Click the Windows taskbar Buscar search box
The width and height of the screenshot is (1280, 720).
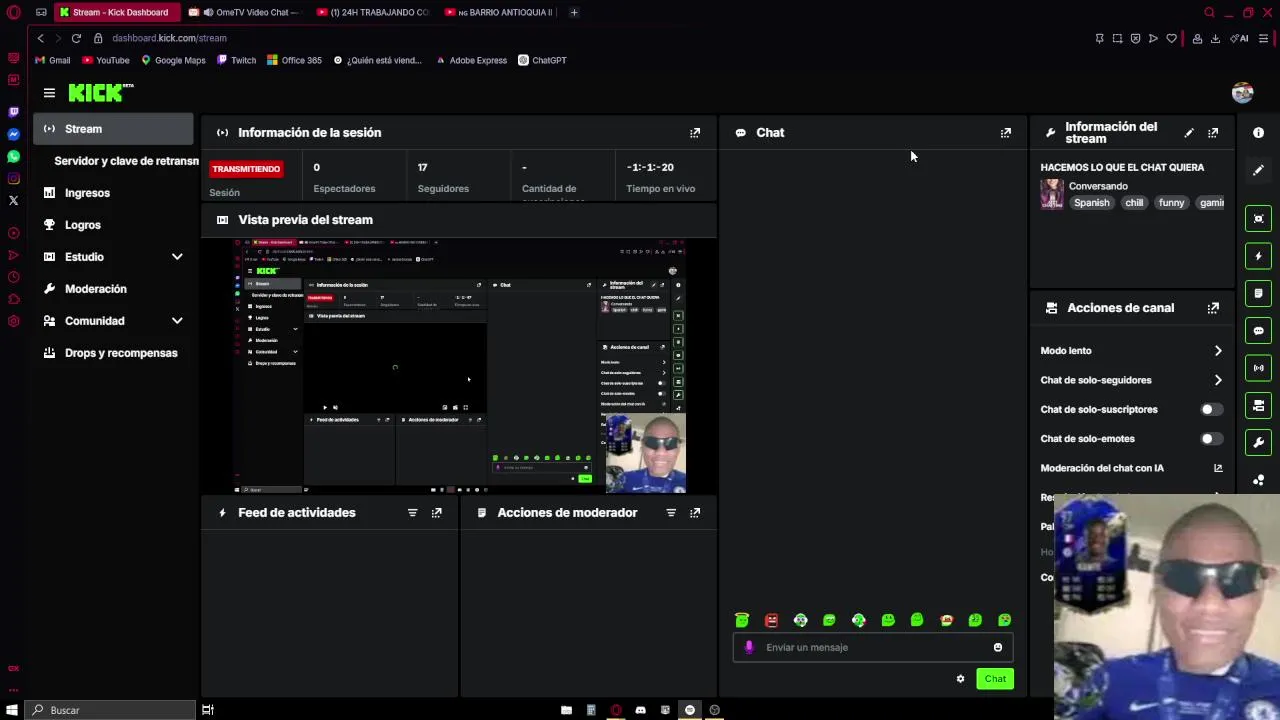click(x=110, y=710)
